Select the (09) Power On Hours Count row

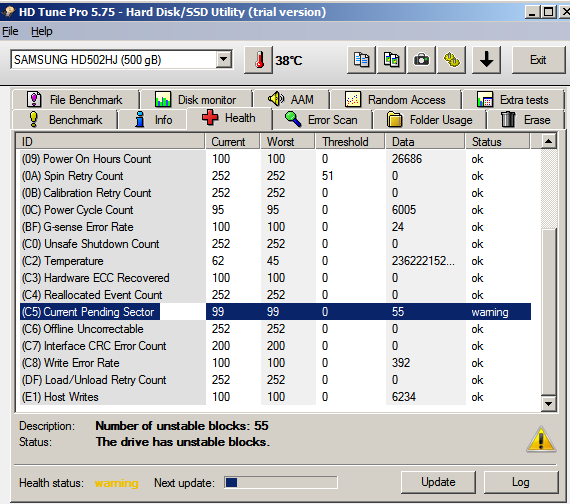(x=275, y=159)
